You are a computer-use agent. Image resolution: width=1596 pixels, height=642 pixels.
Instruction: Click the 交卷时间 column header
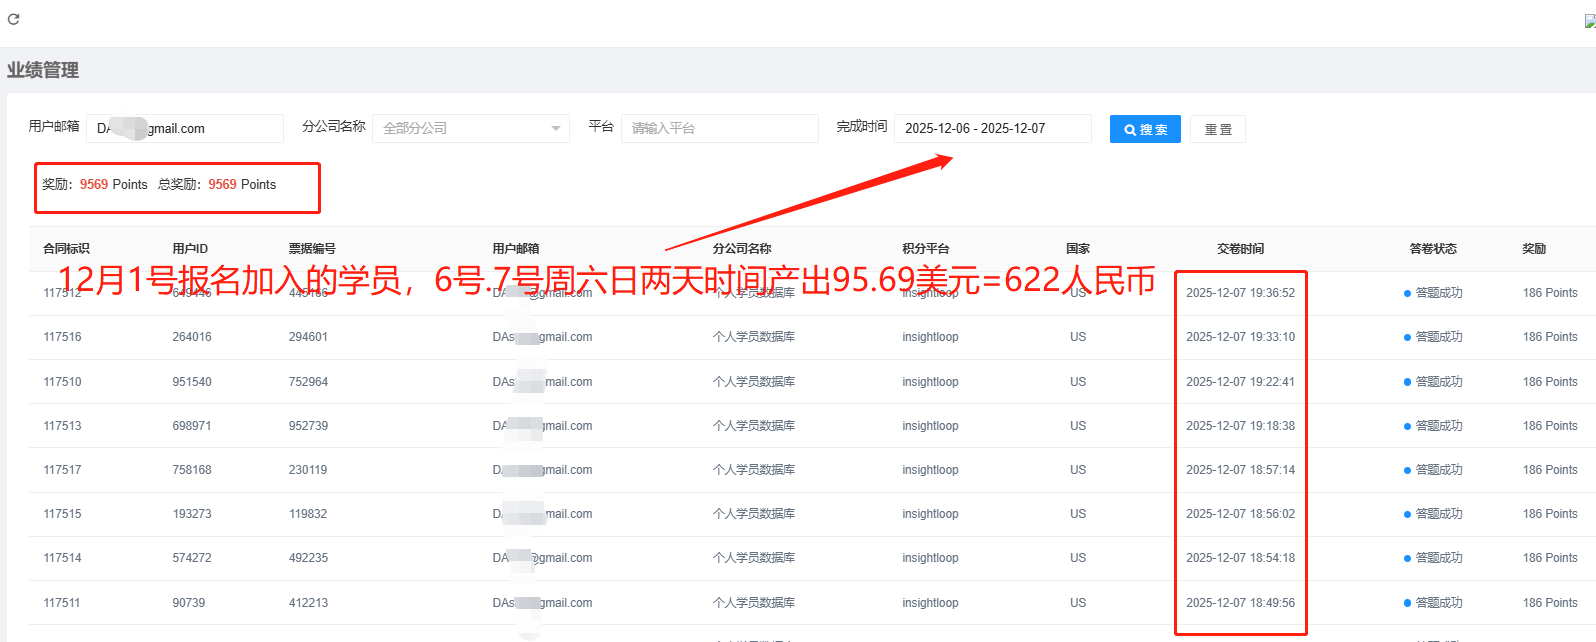[1240, 248]
